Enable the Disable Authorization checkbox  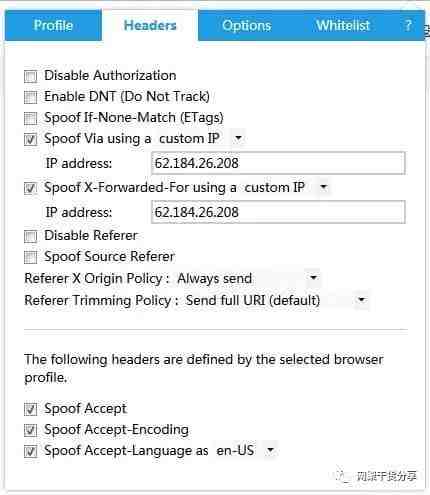[30, 76]
